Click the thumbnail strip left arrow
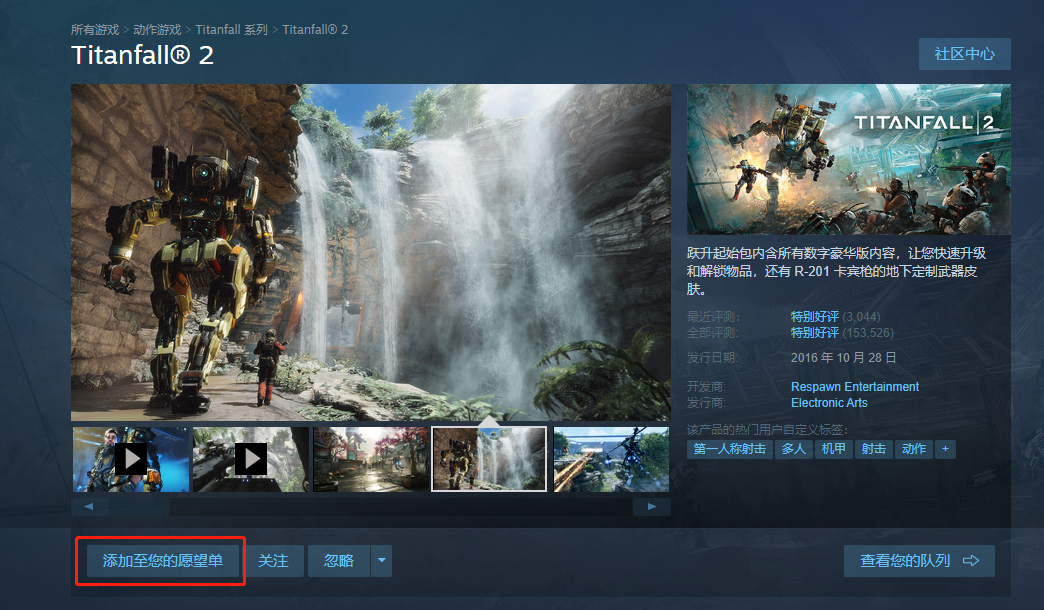Viewport: 1044px width, 610px height. click(x=89, y=507)
